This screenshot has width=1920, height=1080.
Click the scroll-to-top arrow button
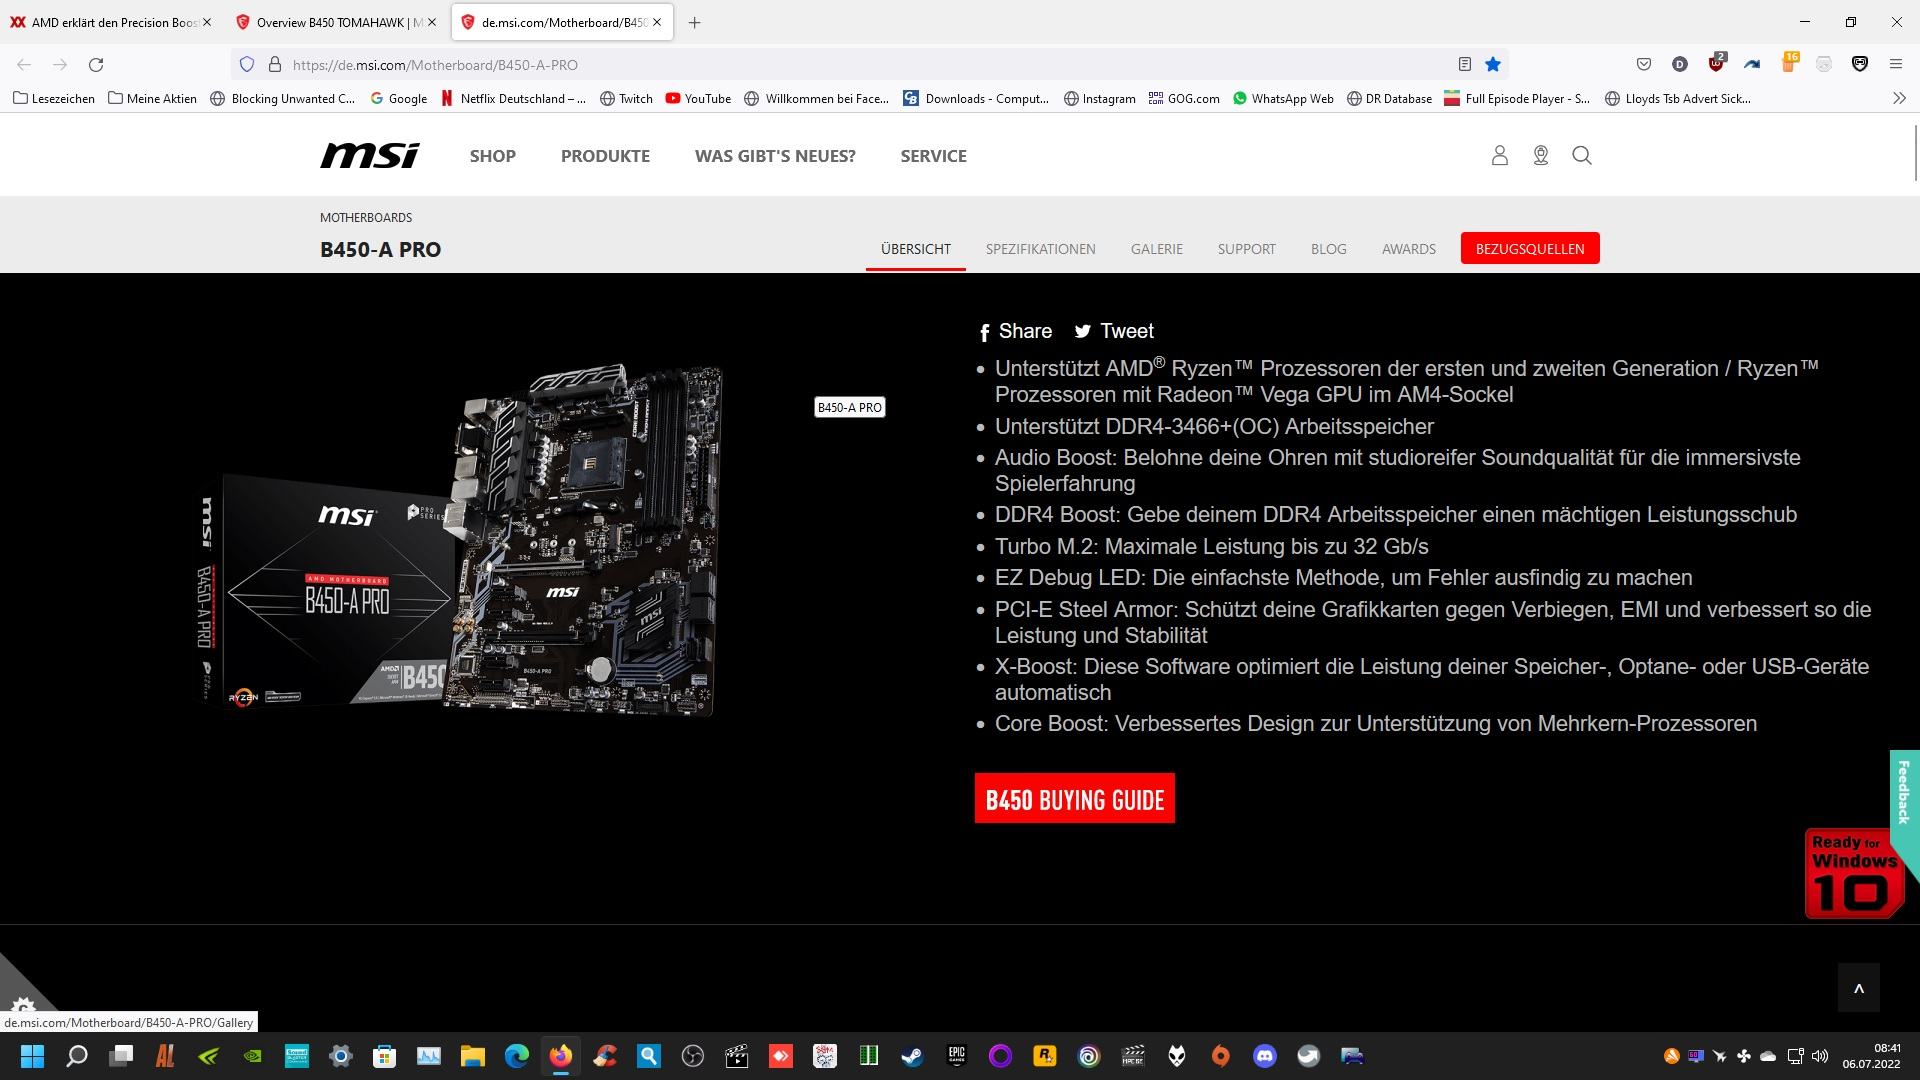(x=1858, y=988)
